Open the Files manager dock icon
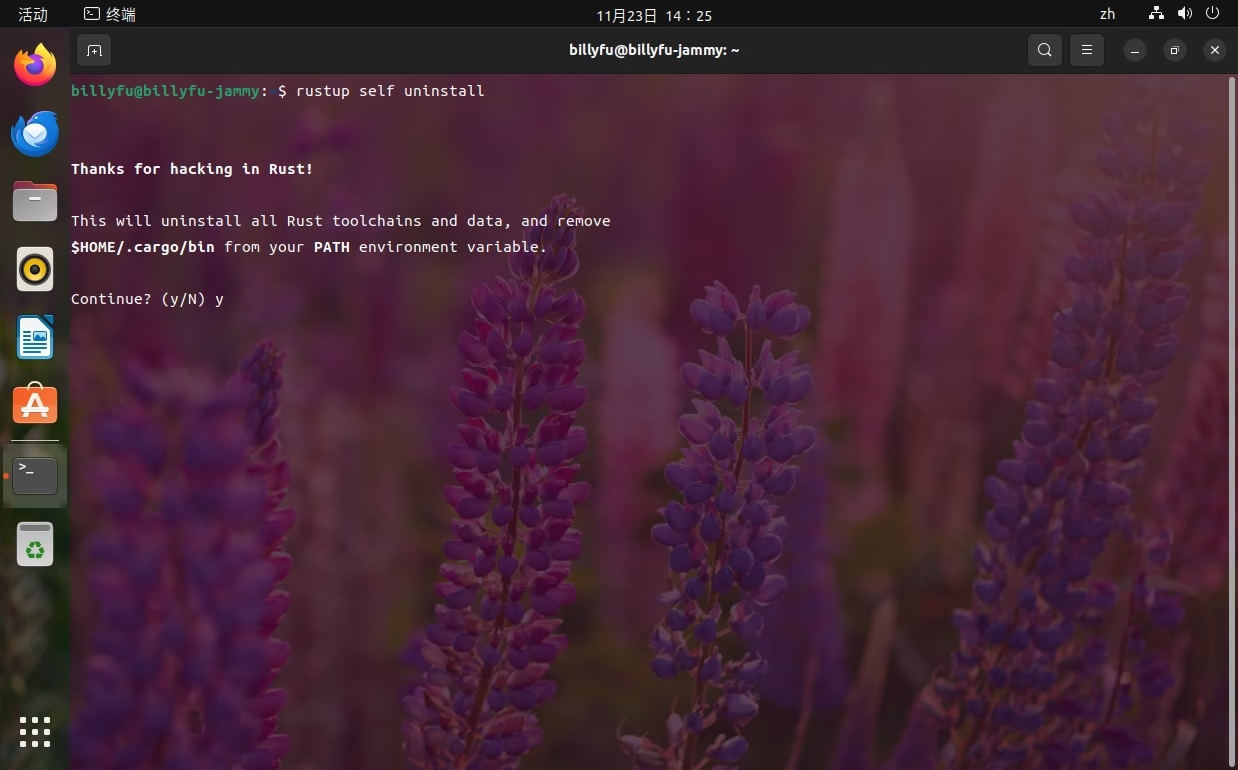The height and width of the screenshot is (770, 1238). tap(35, 201)
